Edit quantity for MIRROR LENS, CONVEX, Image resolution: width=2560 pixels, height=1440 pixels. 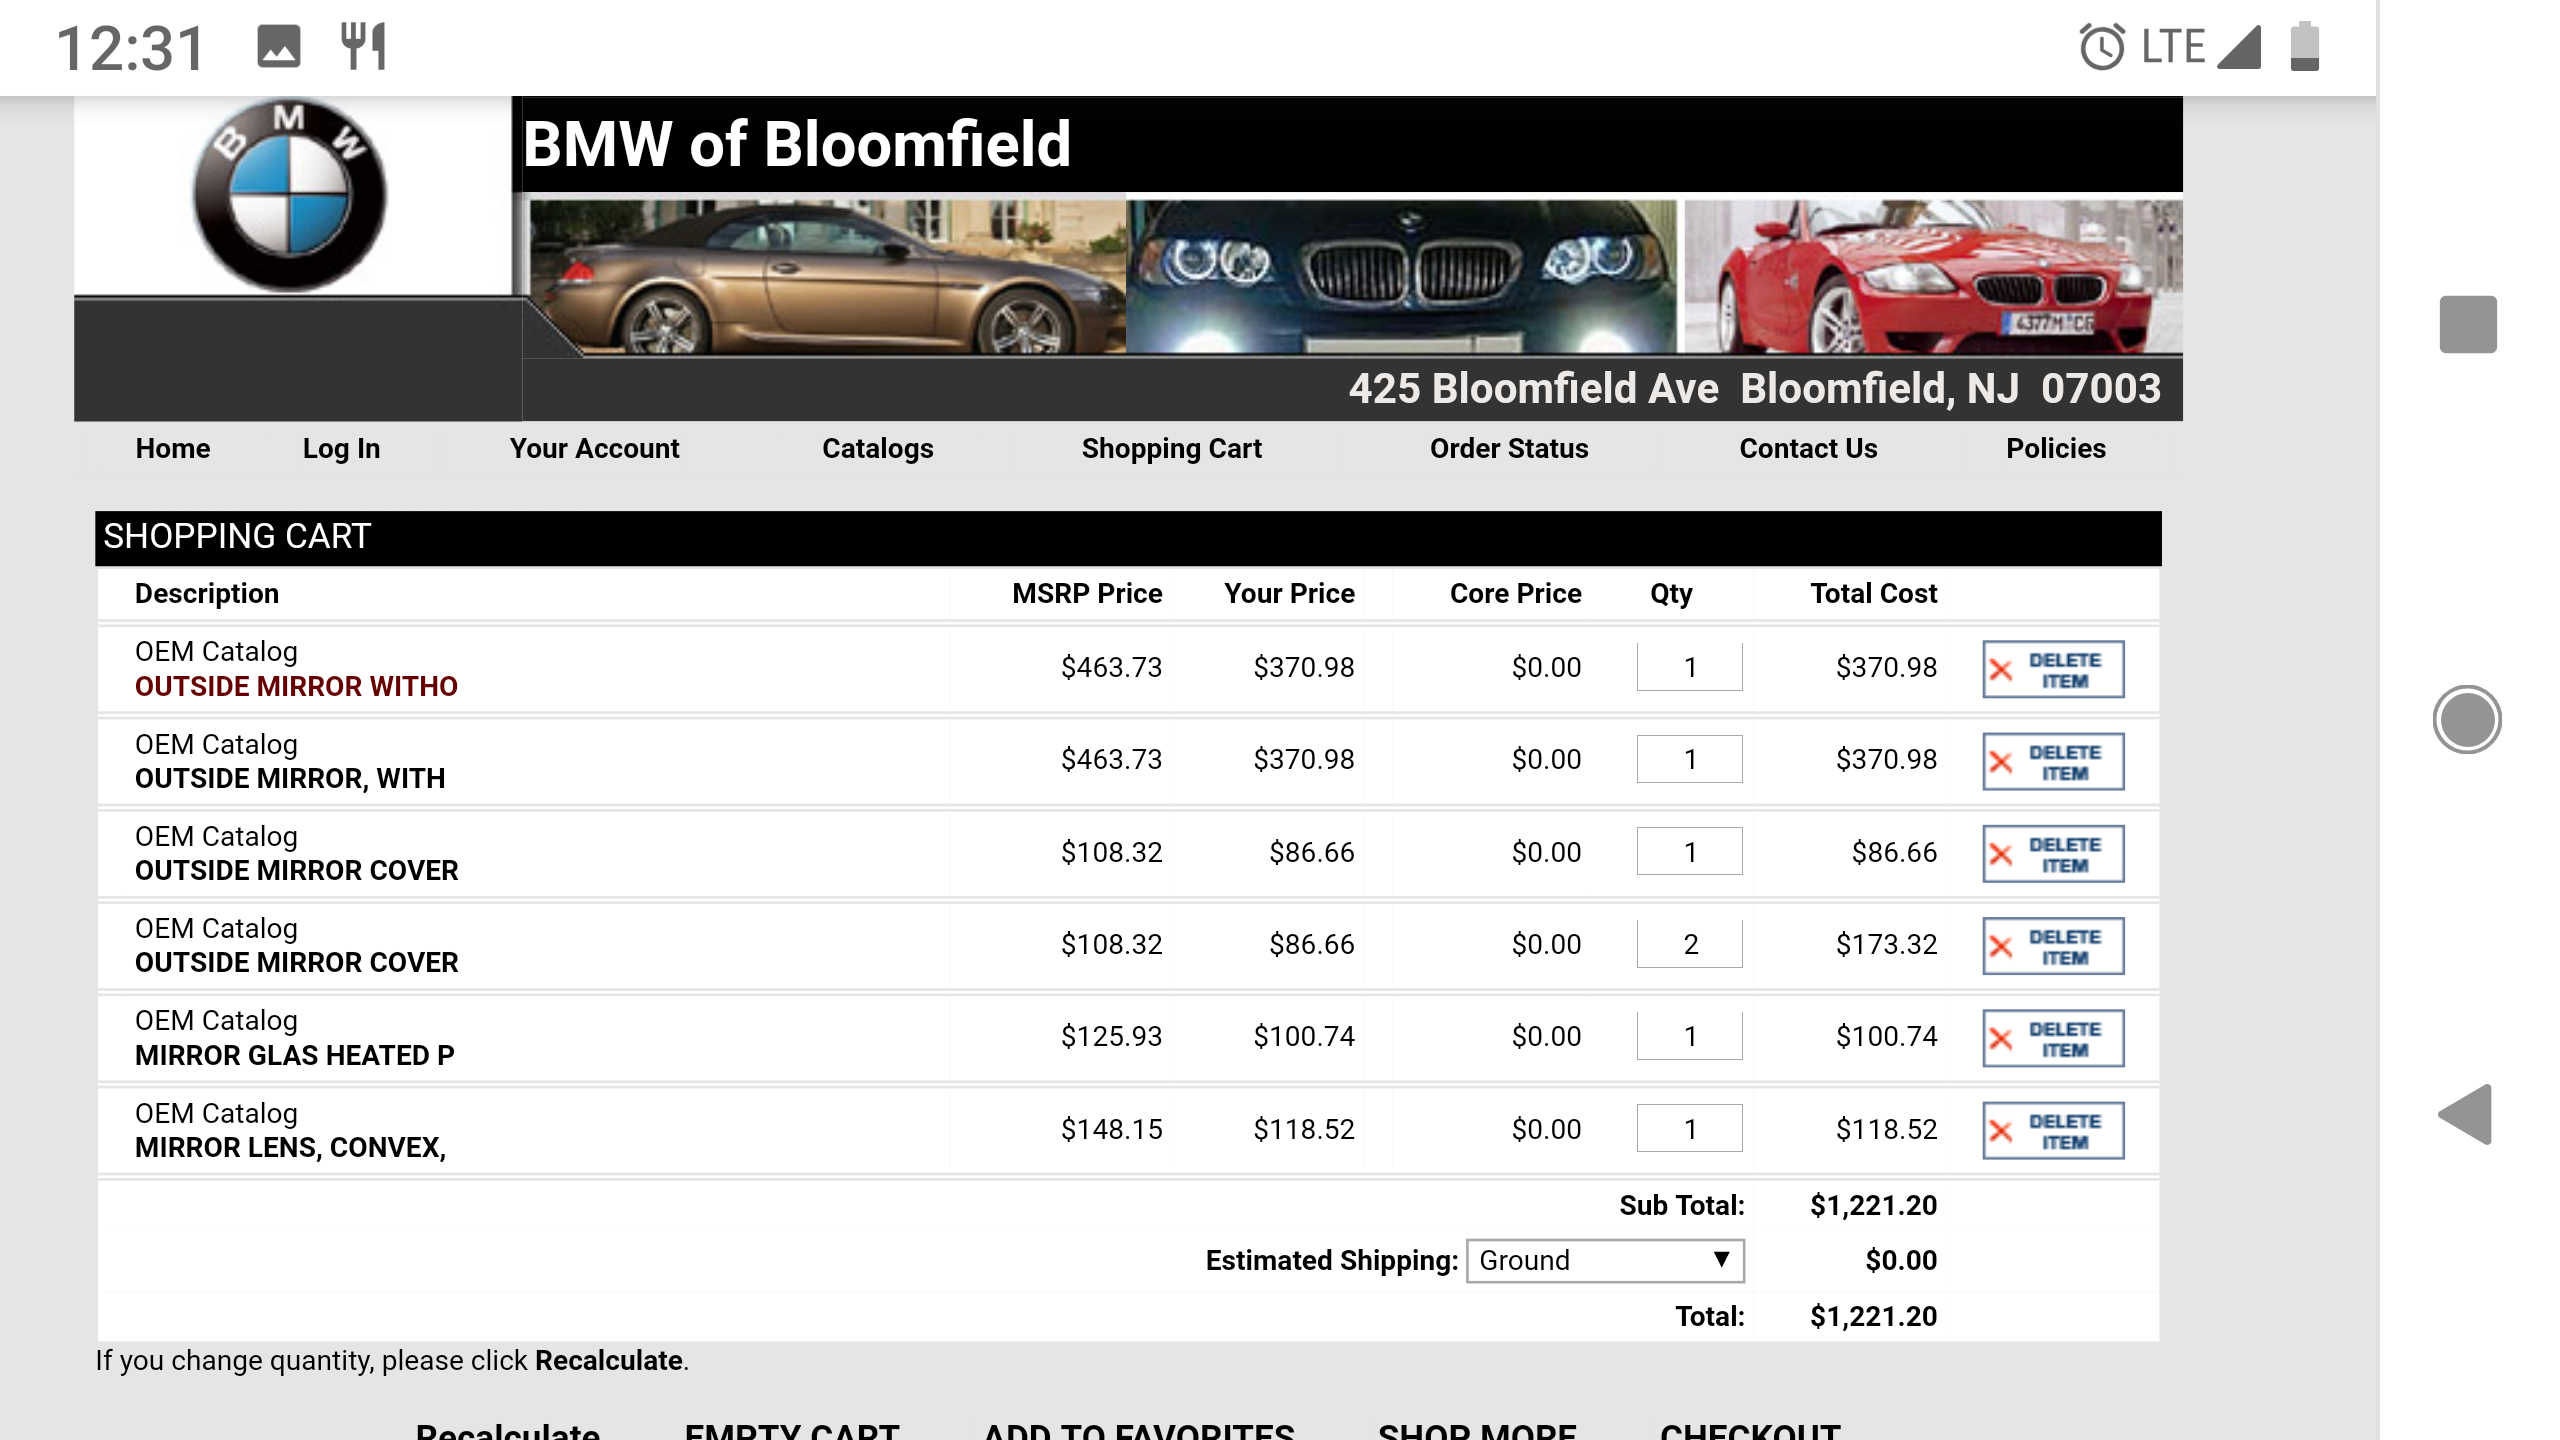(1689, 1129)
